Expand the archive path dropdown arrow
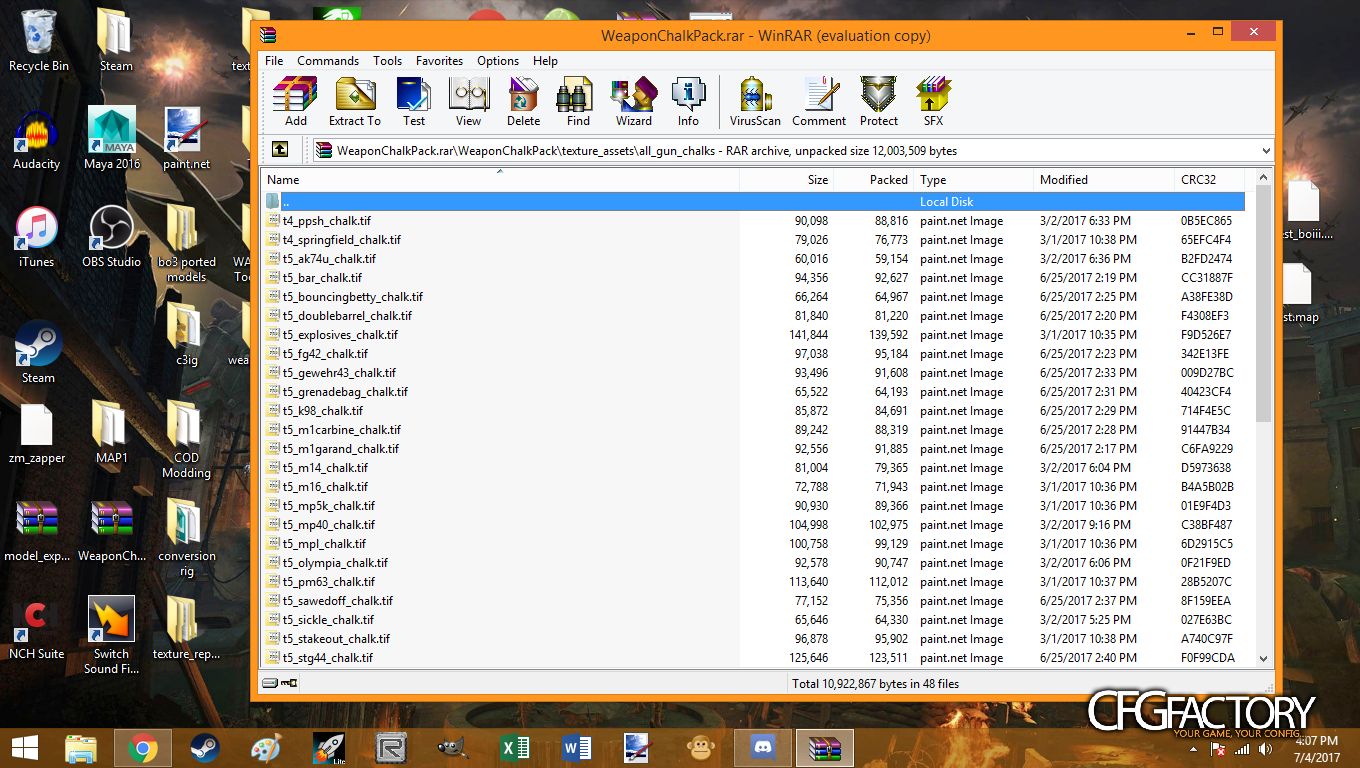This screenshot has width=1360, height=768. tap(1266, 151)
